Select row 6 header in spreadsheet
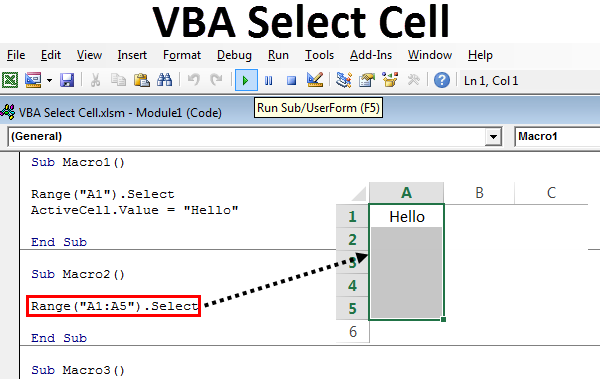 pyautogui.click(x=352, y=332)
